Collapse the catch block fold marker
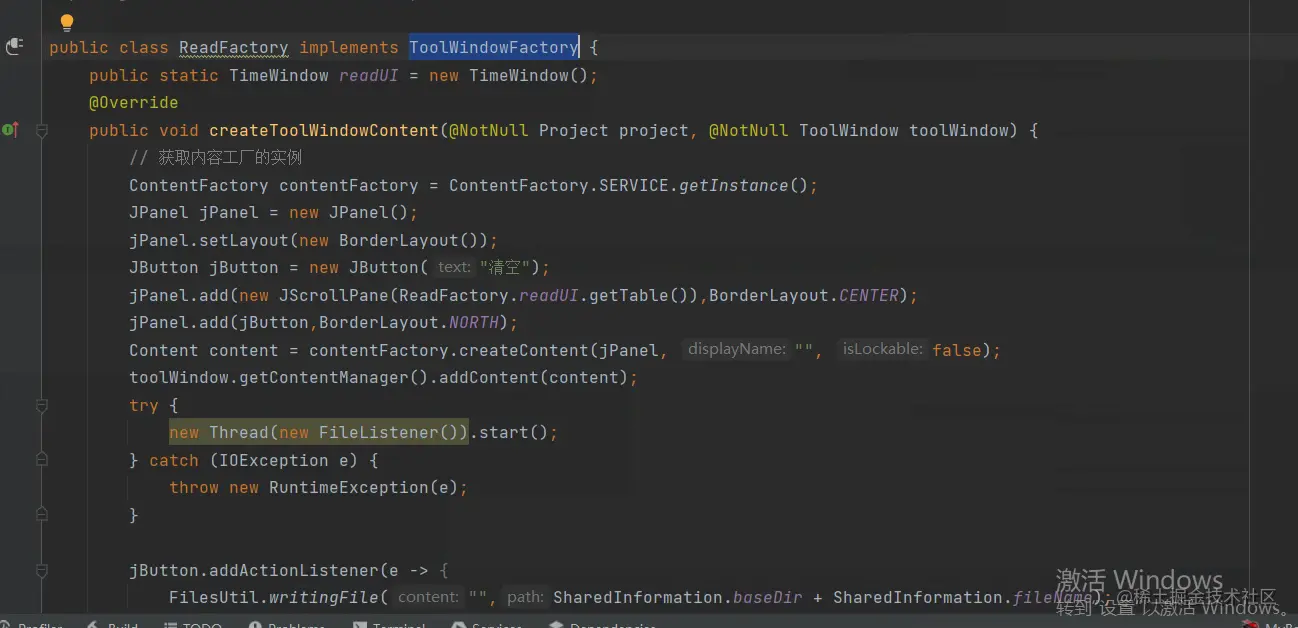The width and height of the screenshot is (1298, 628). (x=42, y=460)
